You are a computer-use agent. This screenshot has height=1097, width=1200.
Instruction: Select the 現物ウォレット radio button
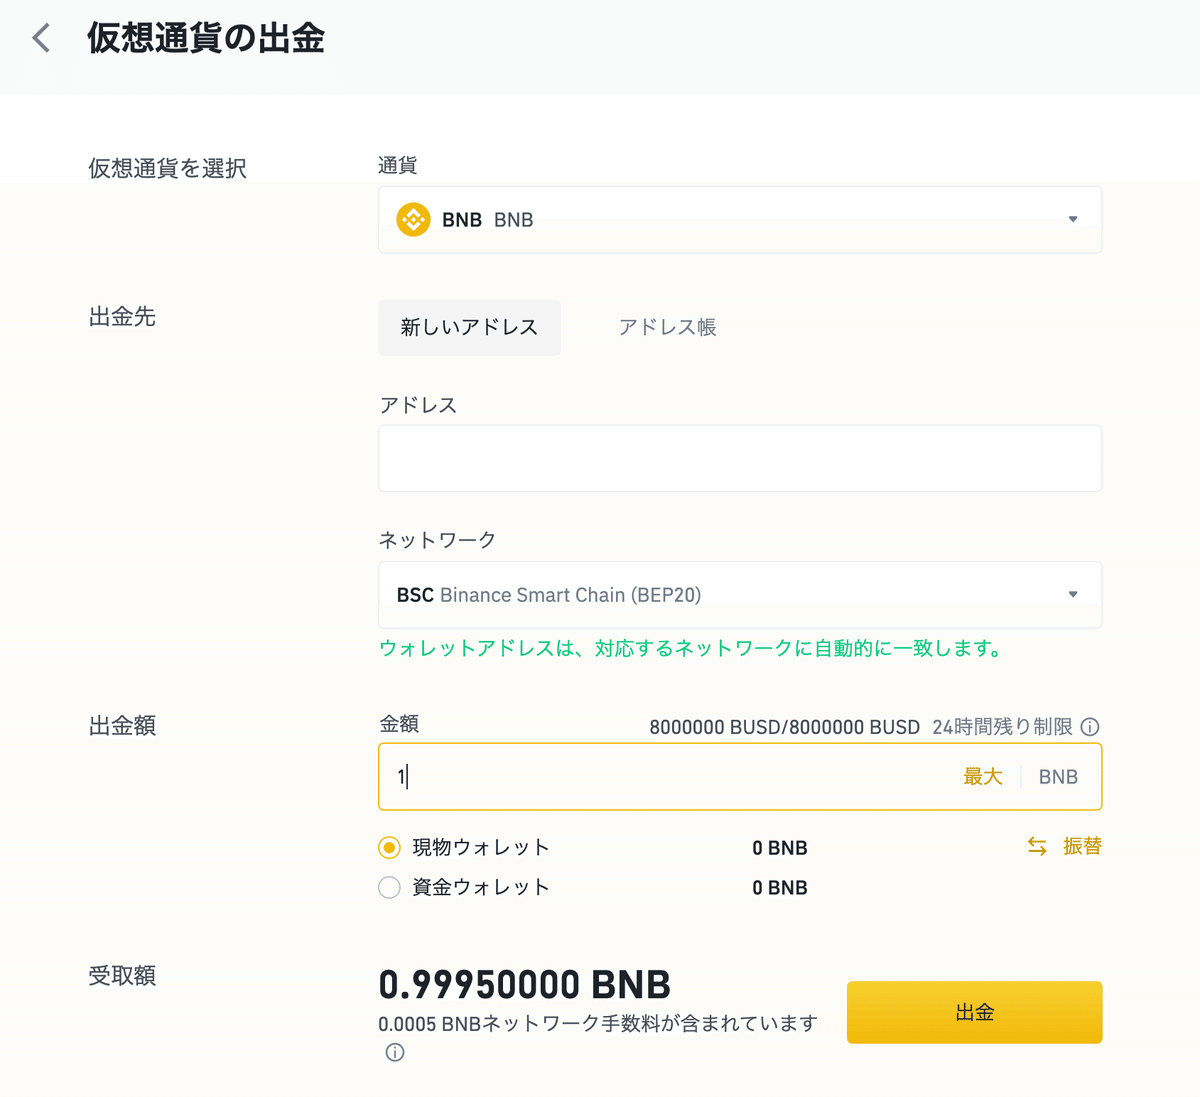389,848
